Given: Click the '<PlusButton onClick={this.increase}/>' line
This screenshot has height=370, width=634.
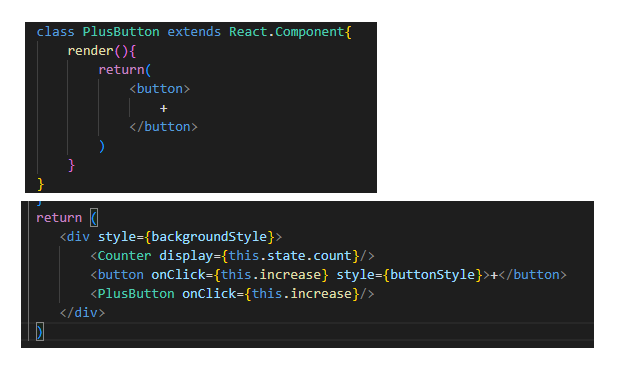Looking at the screenshot, I should coord(232,294).
